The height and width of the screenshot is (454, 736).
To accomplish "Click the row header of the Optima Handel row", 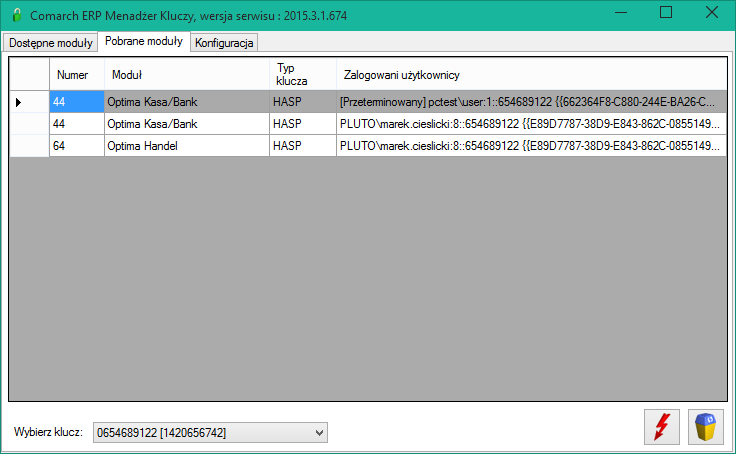I will [x=29, y=146].
